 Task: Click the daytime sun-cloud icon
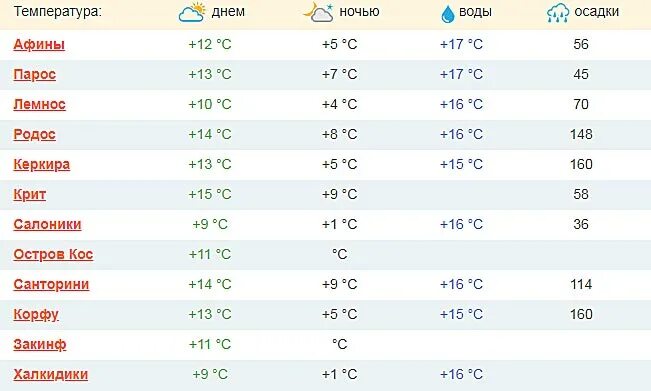[192, 12]
